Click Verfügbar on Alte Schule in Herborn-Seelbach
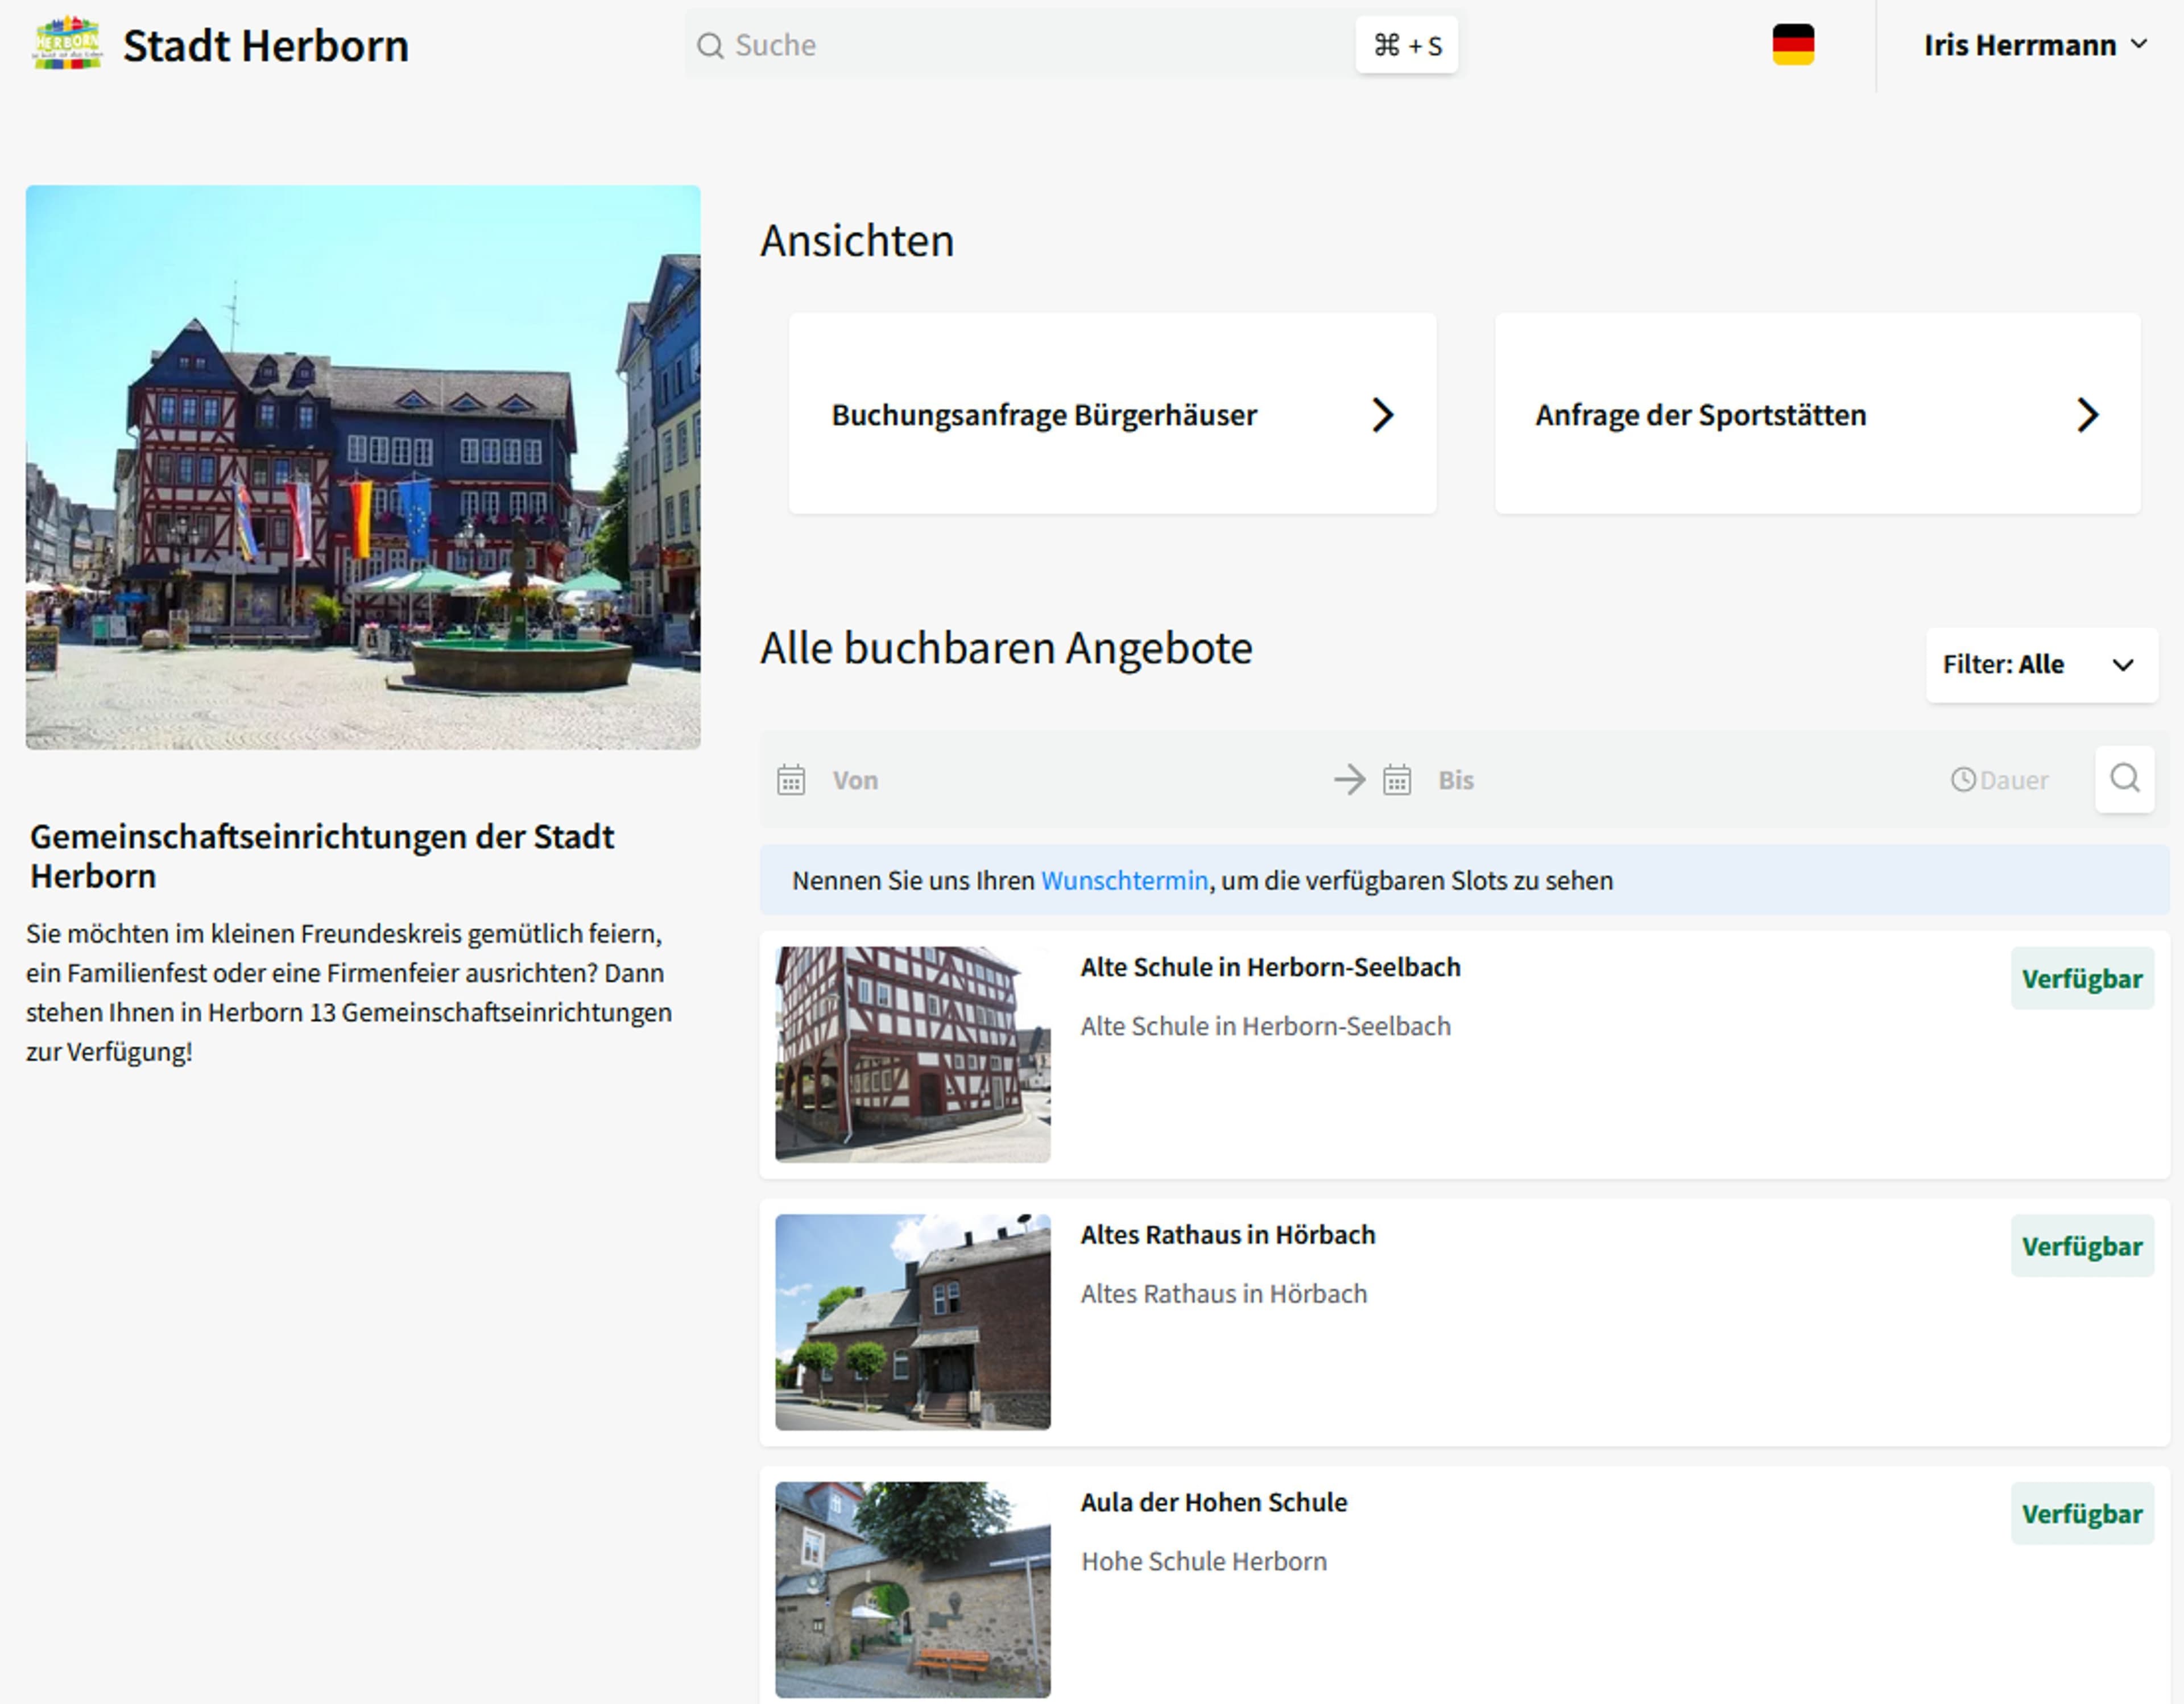Screen dimensions: 2184x1704 point(2083,978)
